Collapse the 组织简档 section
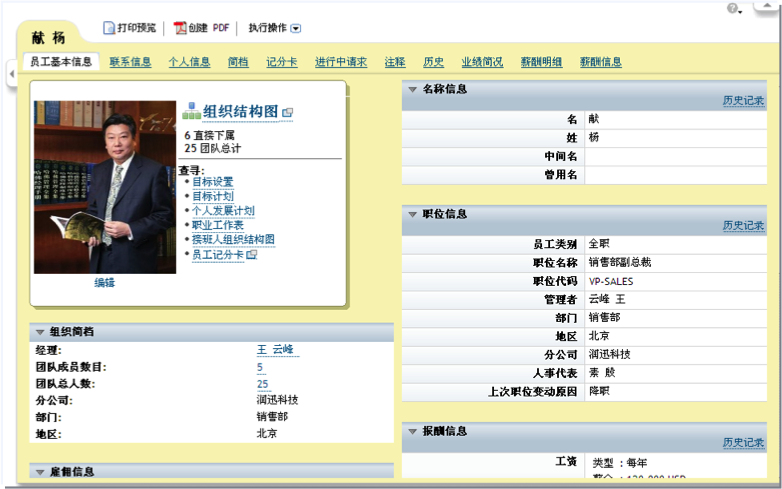 tap(39, 332)
